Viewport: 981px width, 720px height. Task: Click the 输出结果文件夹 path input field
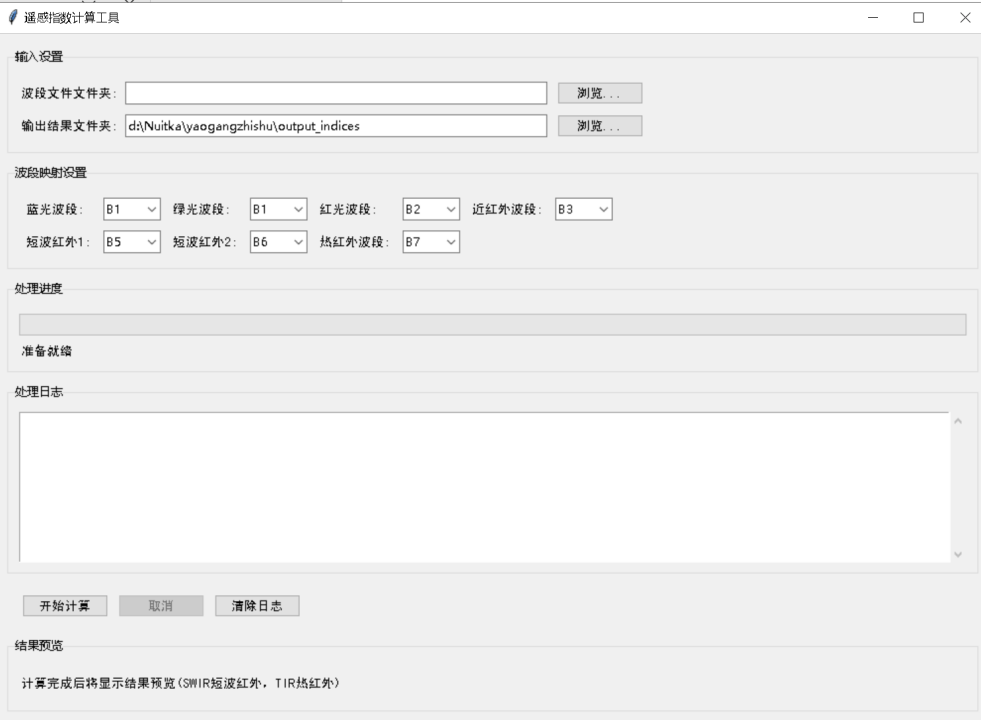336,126
